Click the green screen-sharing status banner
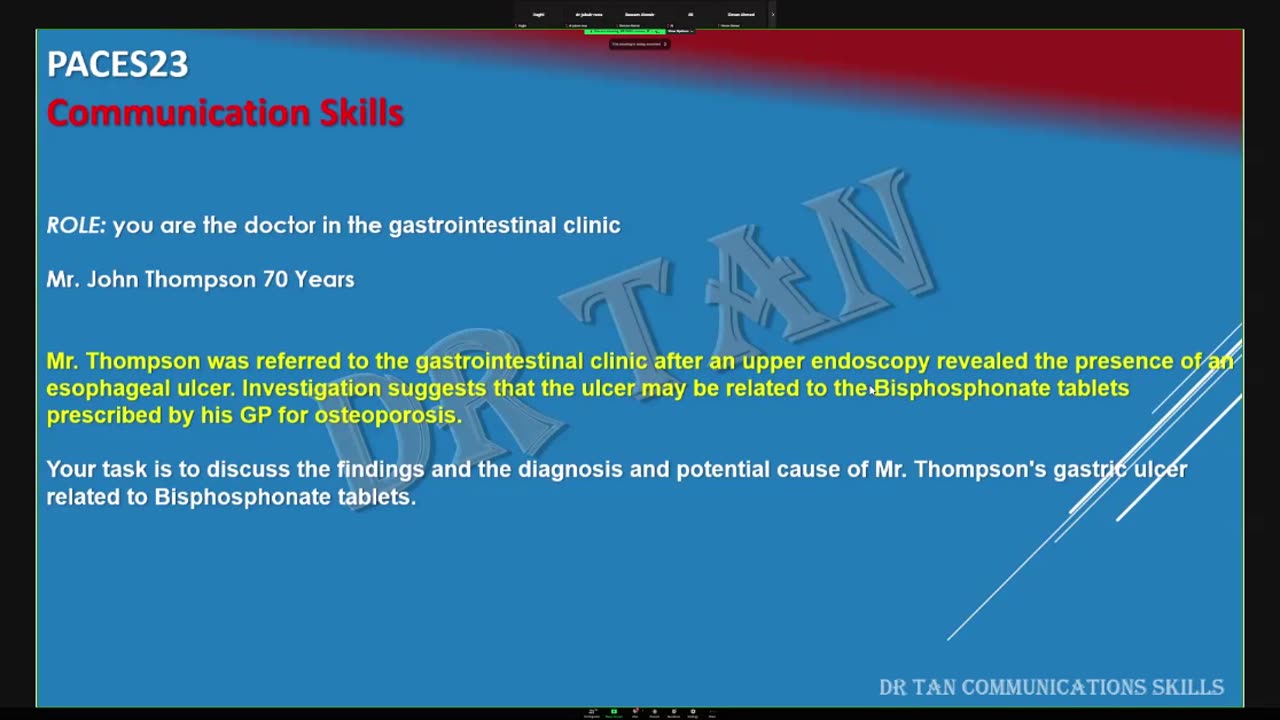The image size is (1280, 720). click(x=625, y=31)
